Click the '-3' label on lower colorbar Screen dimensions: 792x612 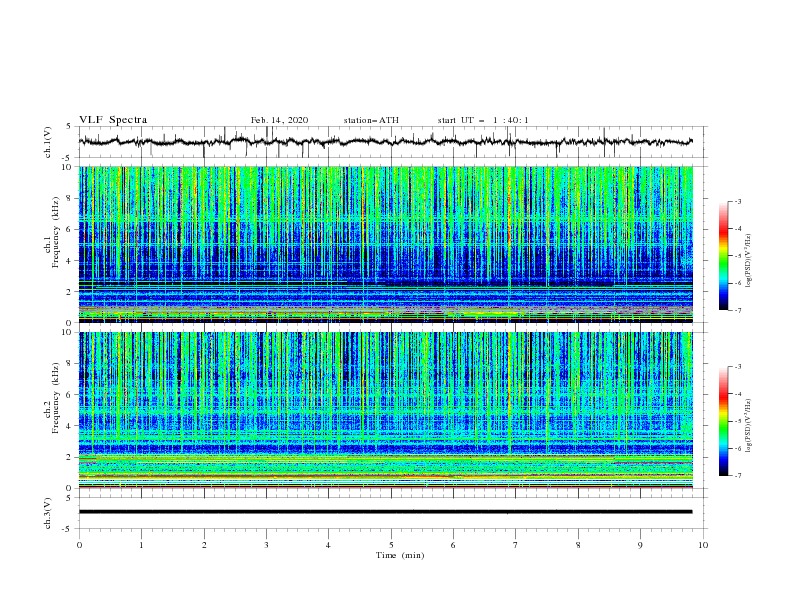737,367
